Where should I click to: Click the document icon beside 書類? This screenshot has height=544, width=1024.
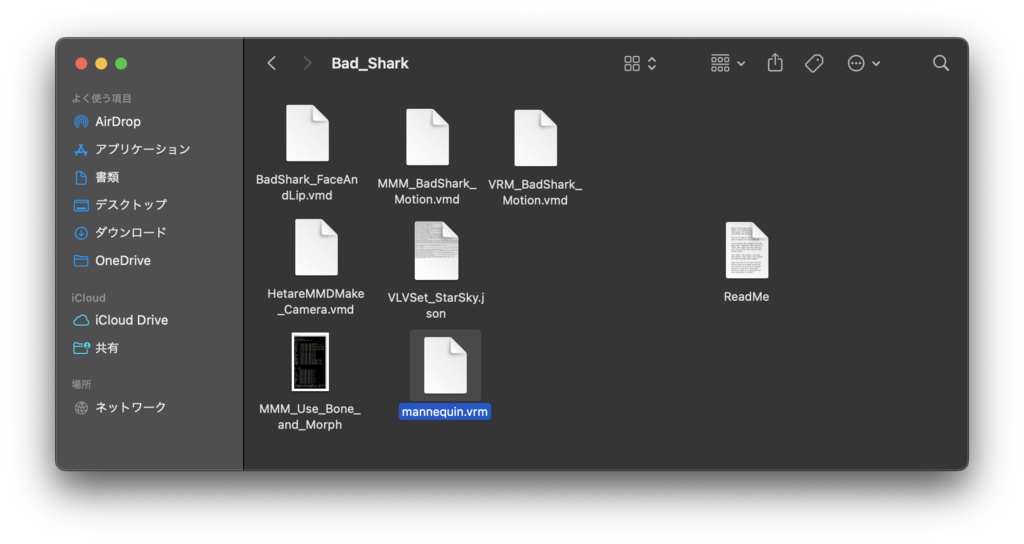pos(81,178)
